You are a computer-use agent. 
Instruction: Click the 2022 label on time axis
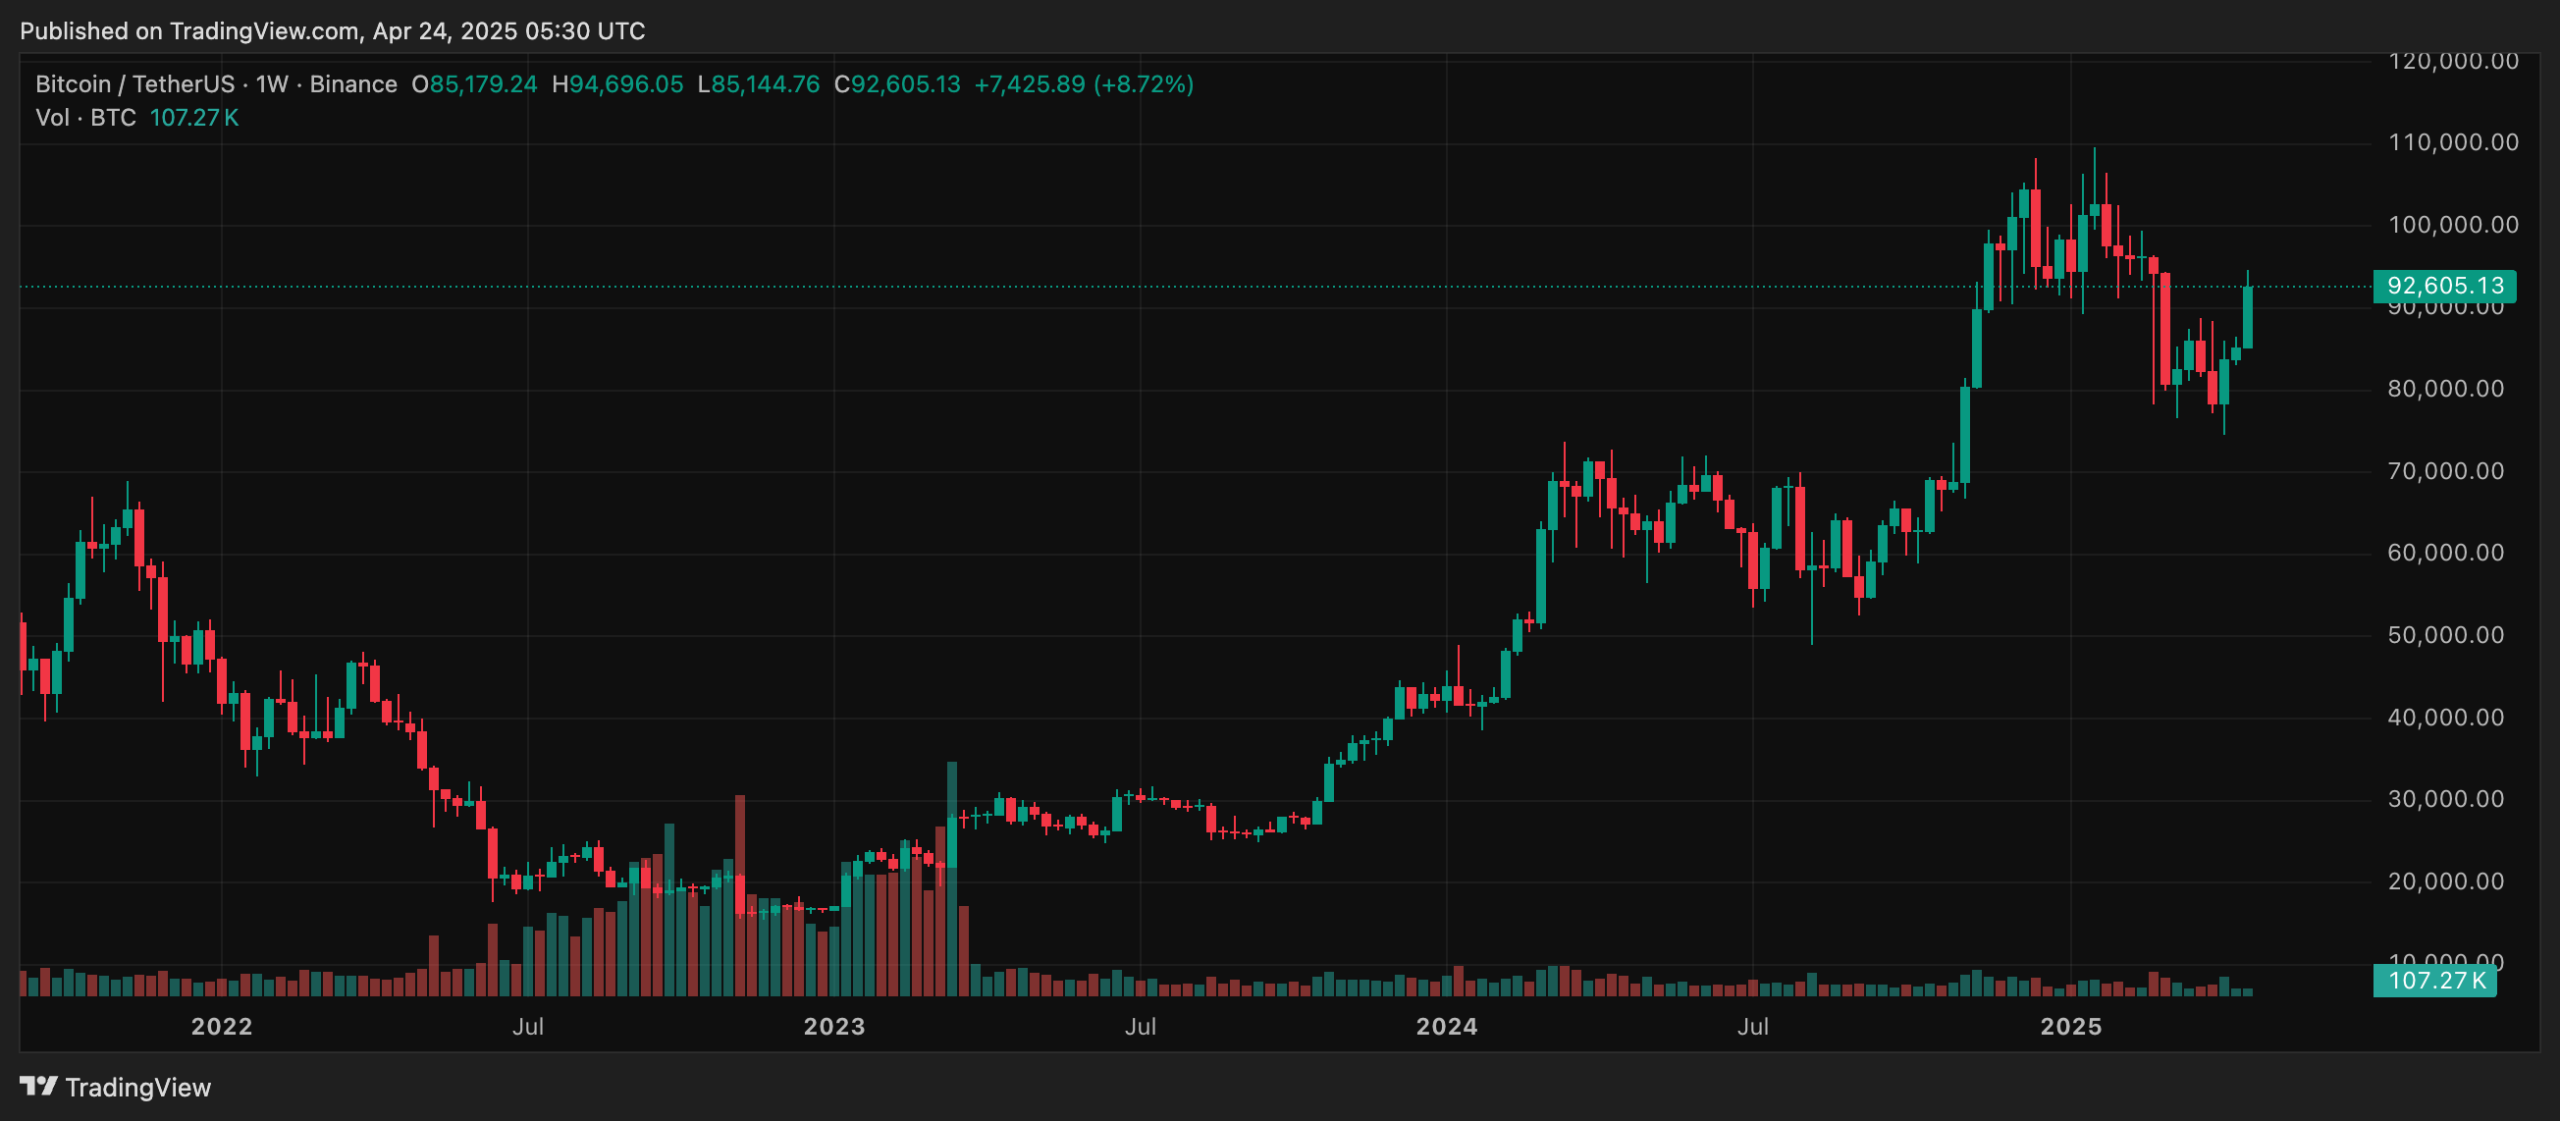pyautogui.click(x=222, y=1026)
